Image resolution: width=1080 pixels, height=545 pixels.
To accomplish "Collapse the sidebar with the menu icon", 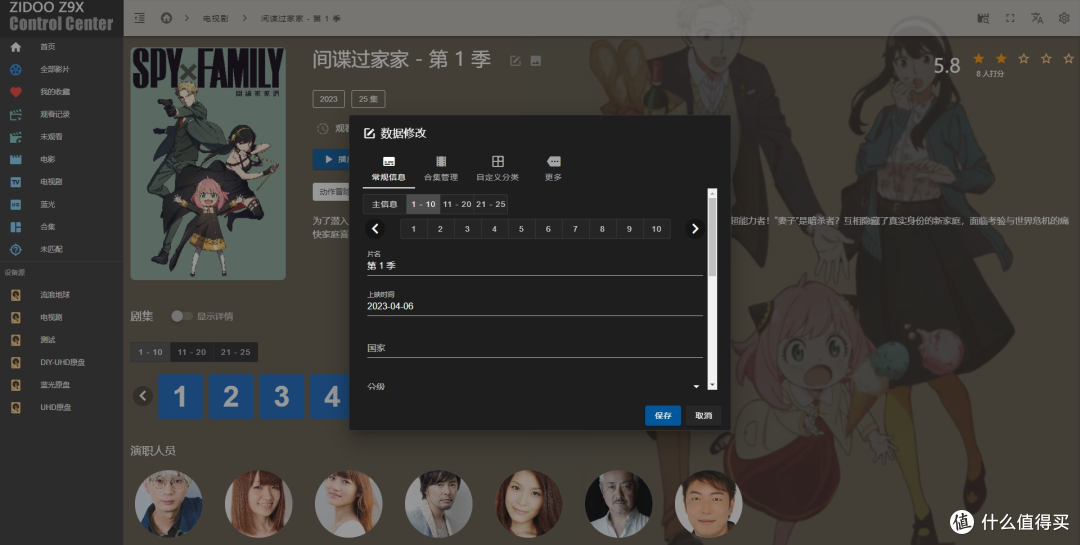I will tap(140, 18).
